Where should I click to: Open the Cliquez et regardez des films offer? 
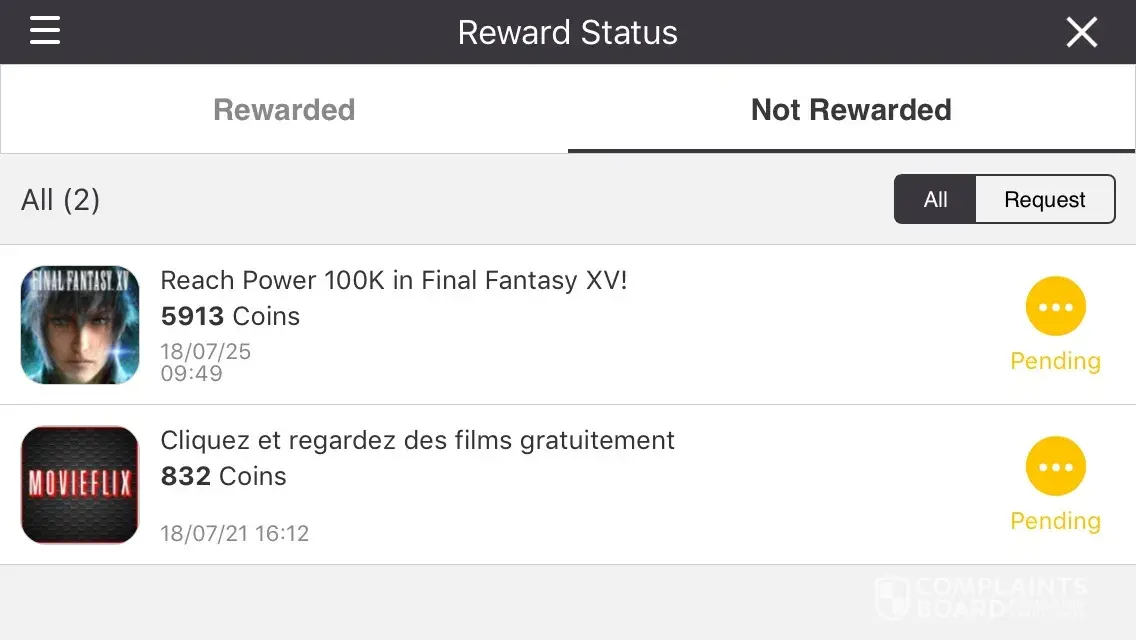(418, 441)
